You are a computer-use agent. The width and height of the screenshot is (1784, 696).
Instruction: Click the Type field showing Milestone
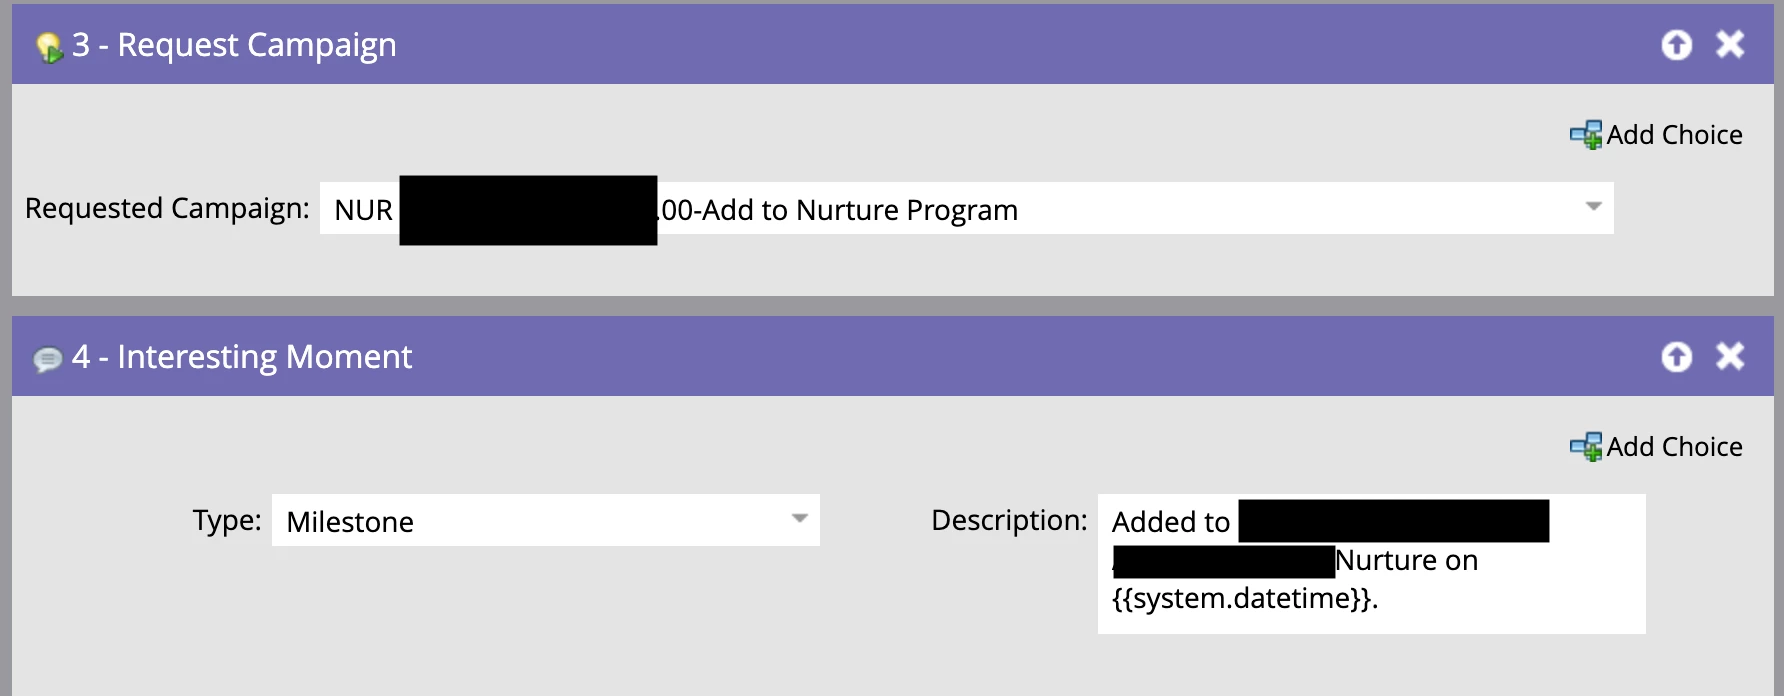(x=545, y=520)
